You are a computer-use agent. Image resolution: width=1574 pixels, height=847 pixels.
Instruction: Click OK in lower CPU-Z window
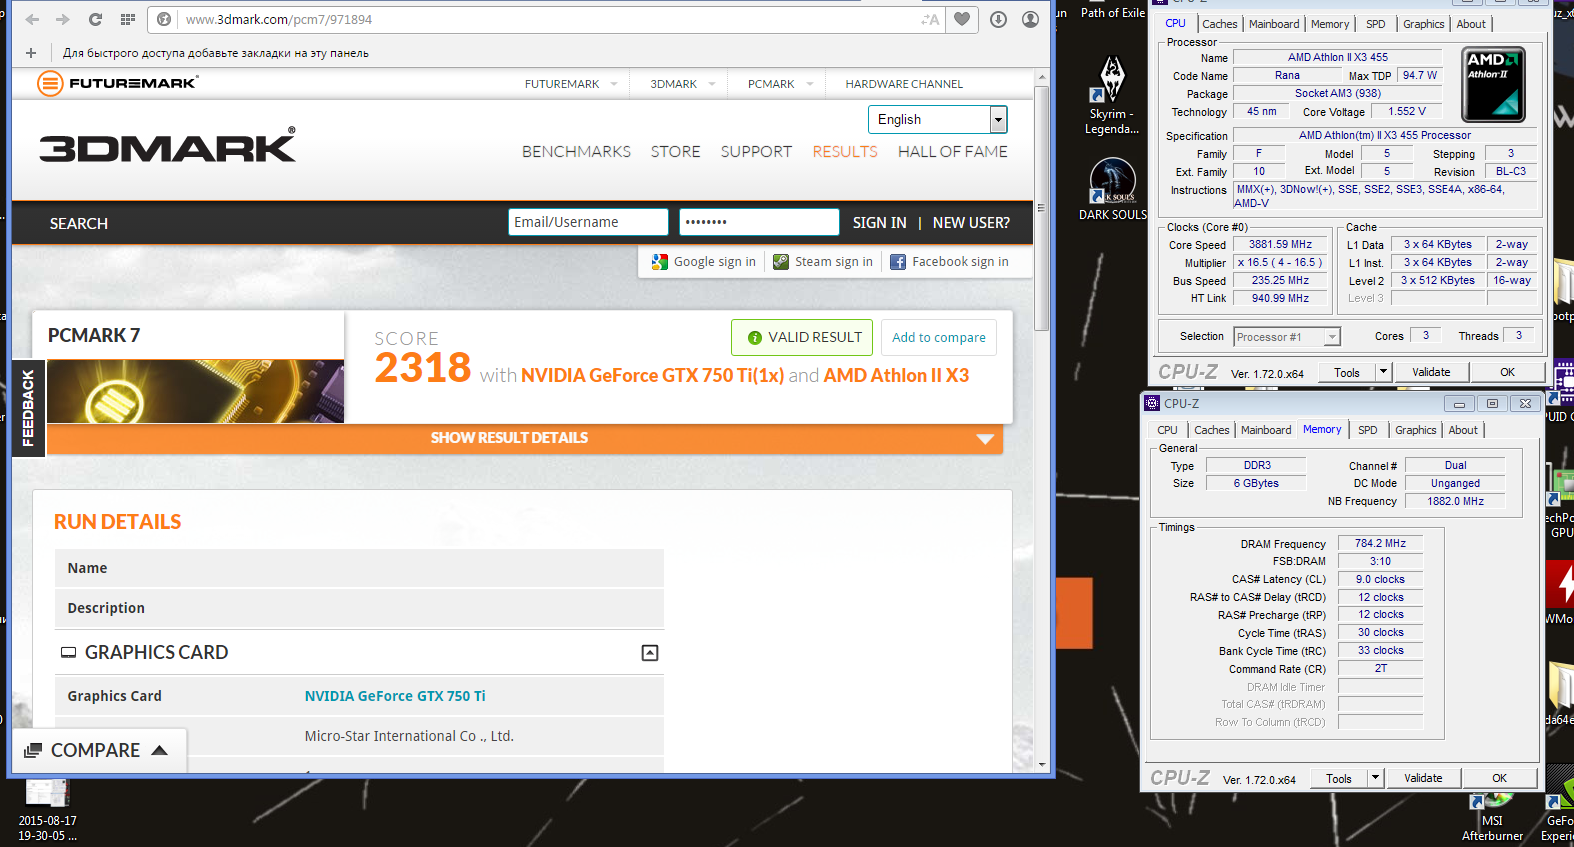pyautogui.click(x=1499, y=778)
